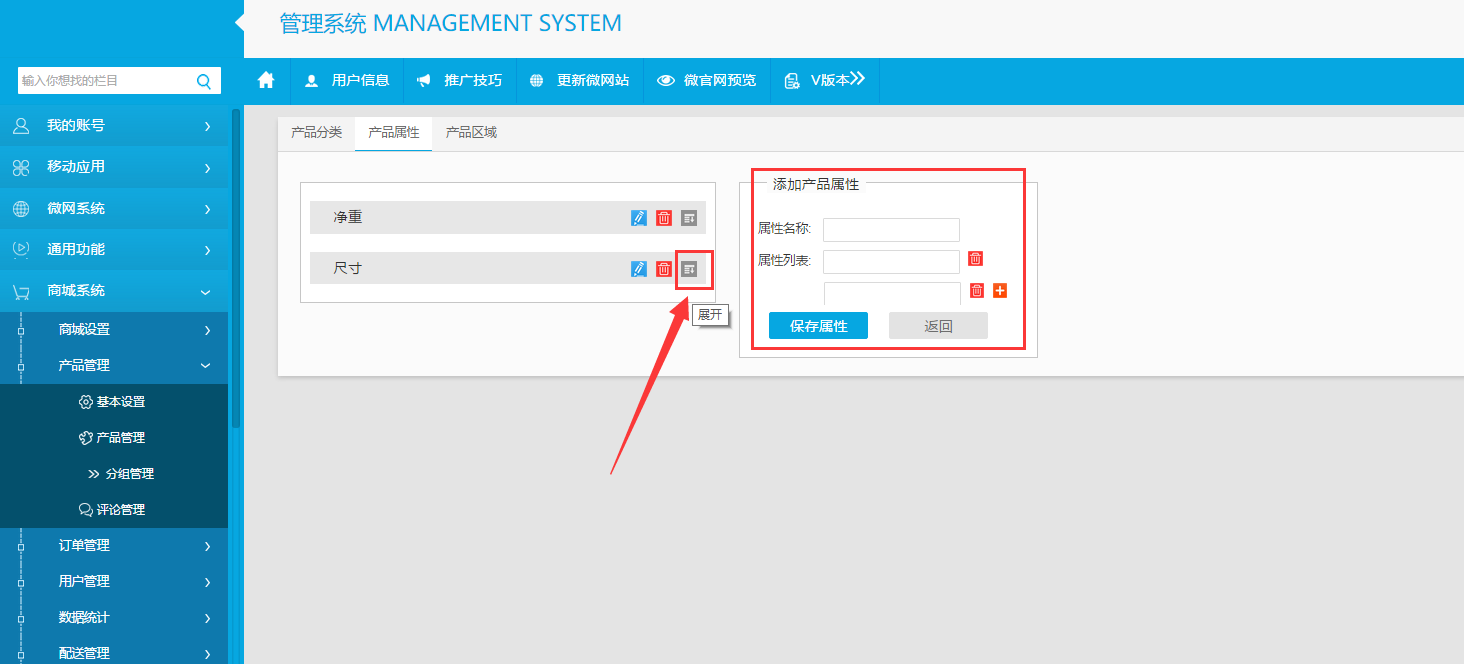
Task: Expand the V版本 menu arrows
Action: click(x=857, y=80)
